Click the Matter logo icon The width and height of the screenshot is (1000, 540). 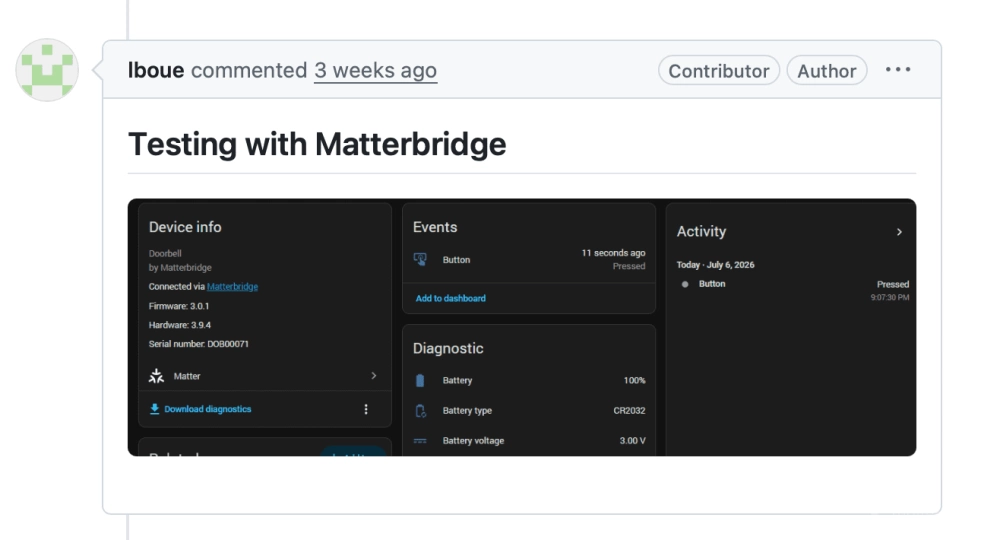point(156,376)
